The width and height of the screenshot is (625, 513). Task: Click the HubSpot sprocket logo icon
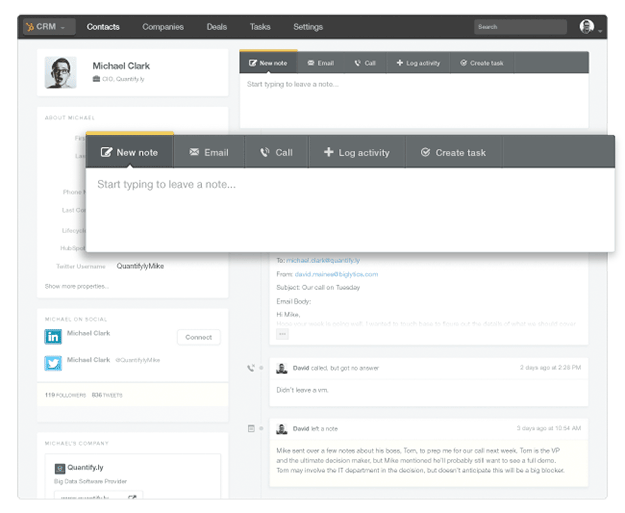click(30, 27)
